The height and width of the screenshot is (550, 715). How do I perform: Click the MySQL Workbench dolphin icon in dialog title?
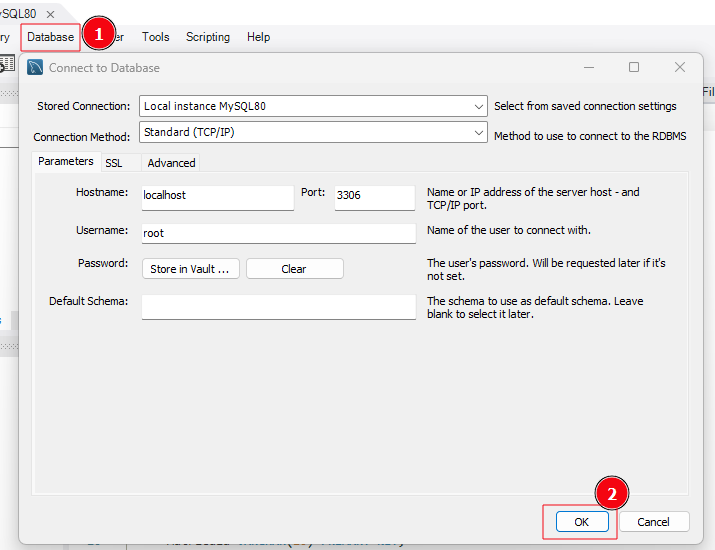pos(35,67)
